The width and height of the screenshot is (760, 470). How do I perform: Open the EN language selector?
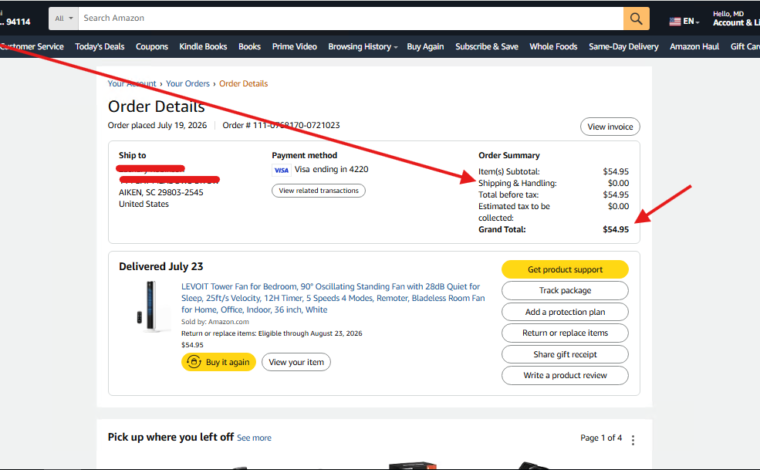684,21
